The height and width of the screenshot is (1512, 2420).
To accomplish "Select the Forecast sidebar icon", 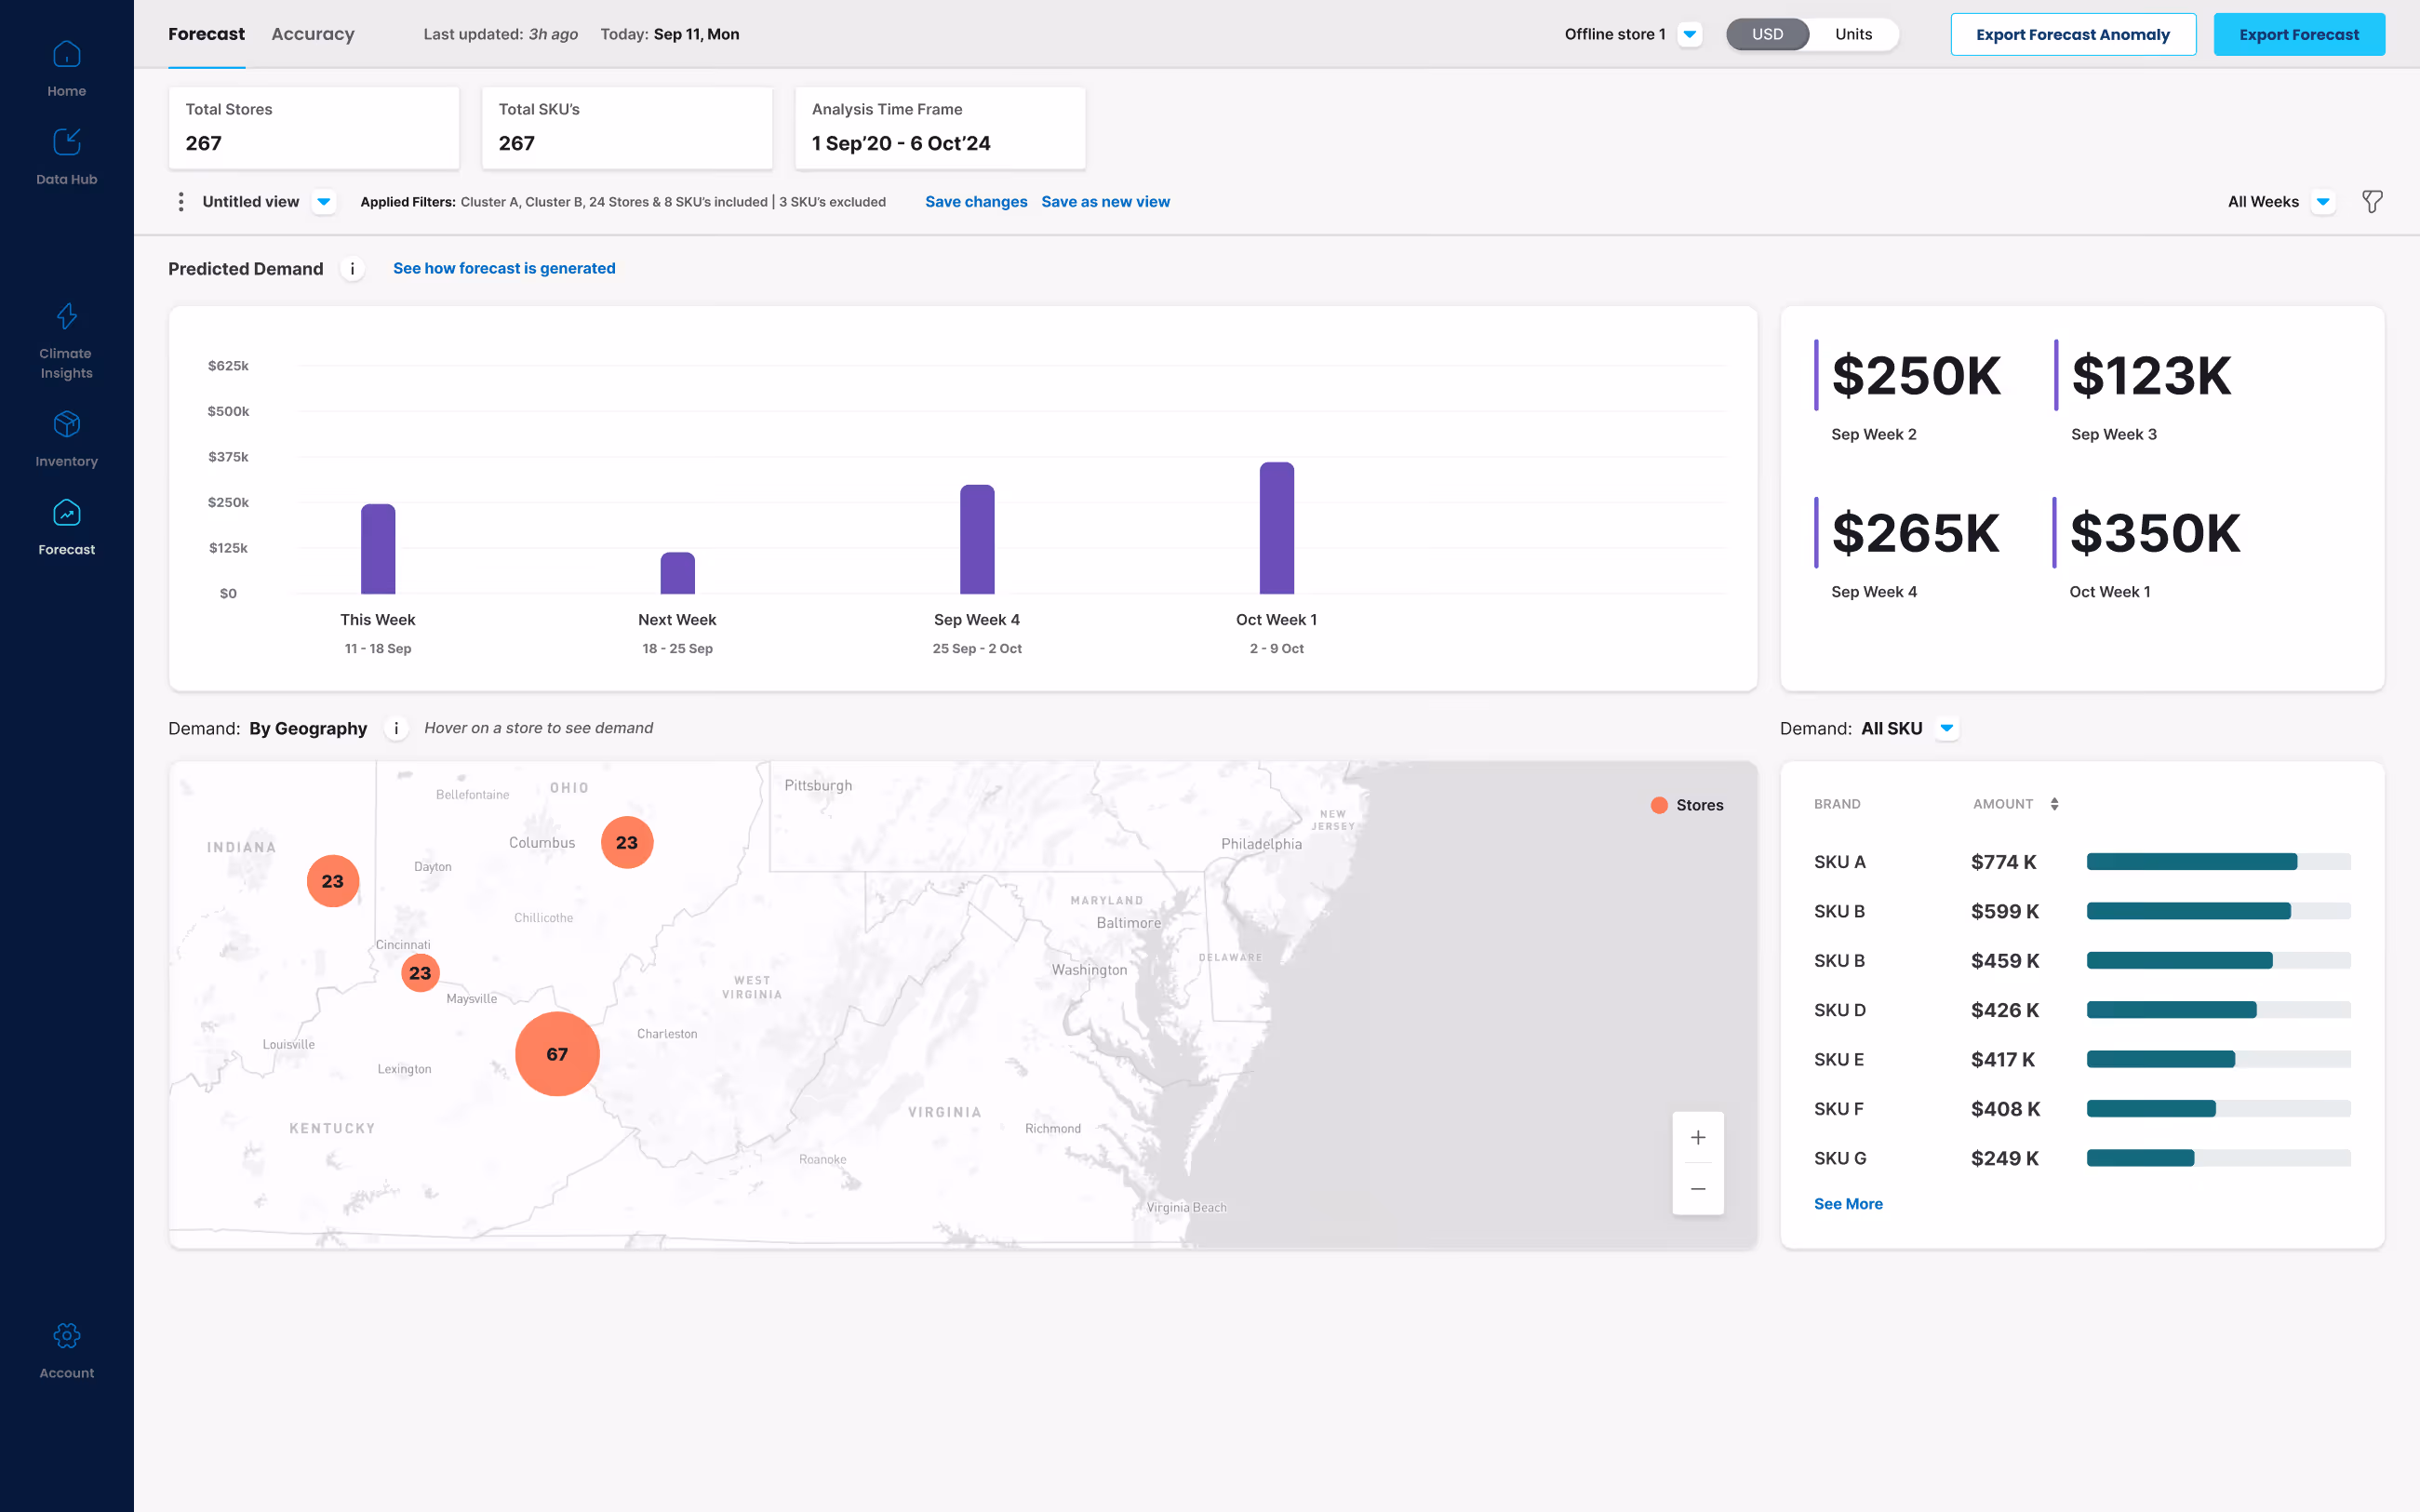I will [66, 513].
